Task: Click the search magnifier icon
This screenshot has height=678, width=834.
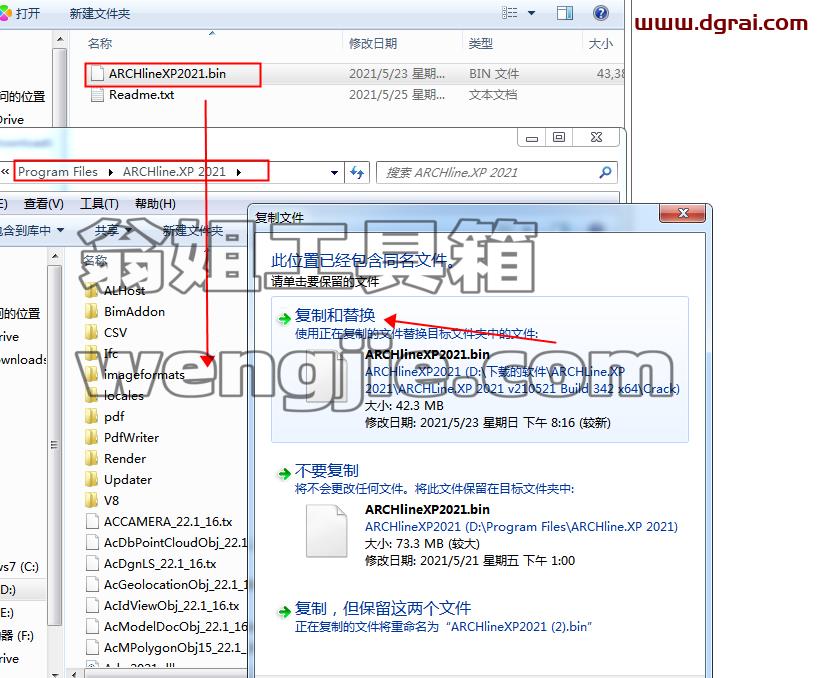Action: click(605, 172)
